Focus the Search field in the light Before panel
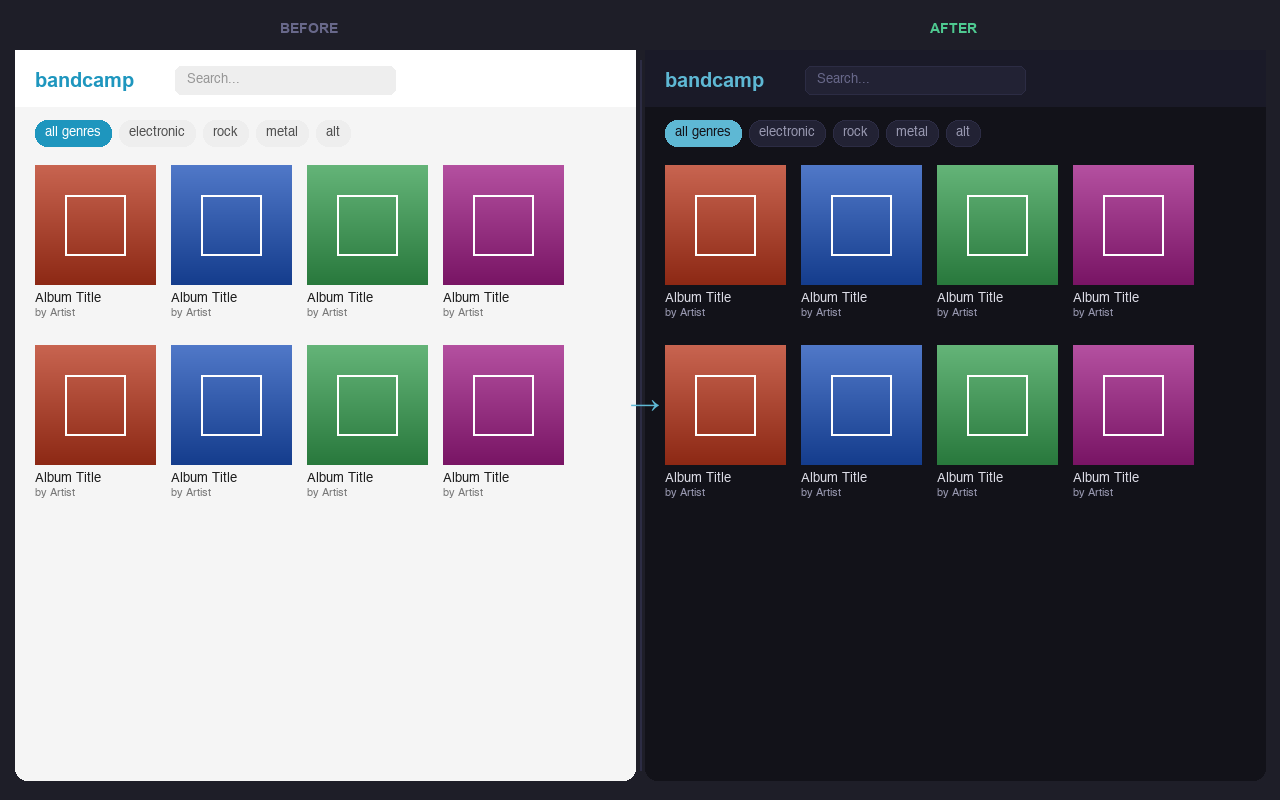1280x800 pixels. [285, 80]
